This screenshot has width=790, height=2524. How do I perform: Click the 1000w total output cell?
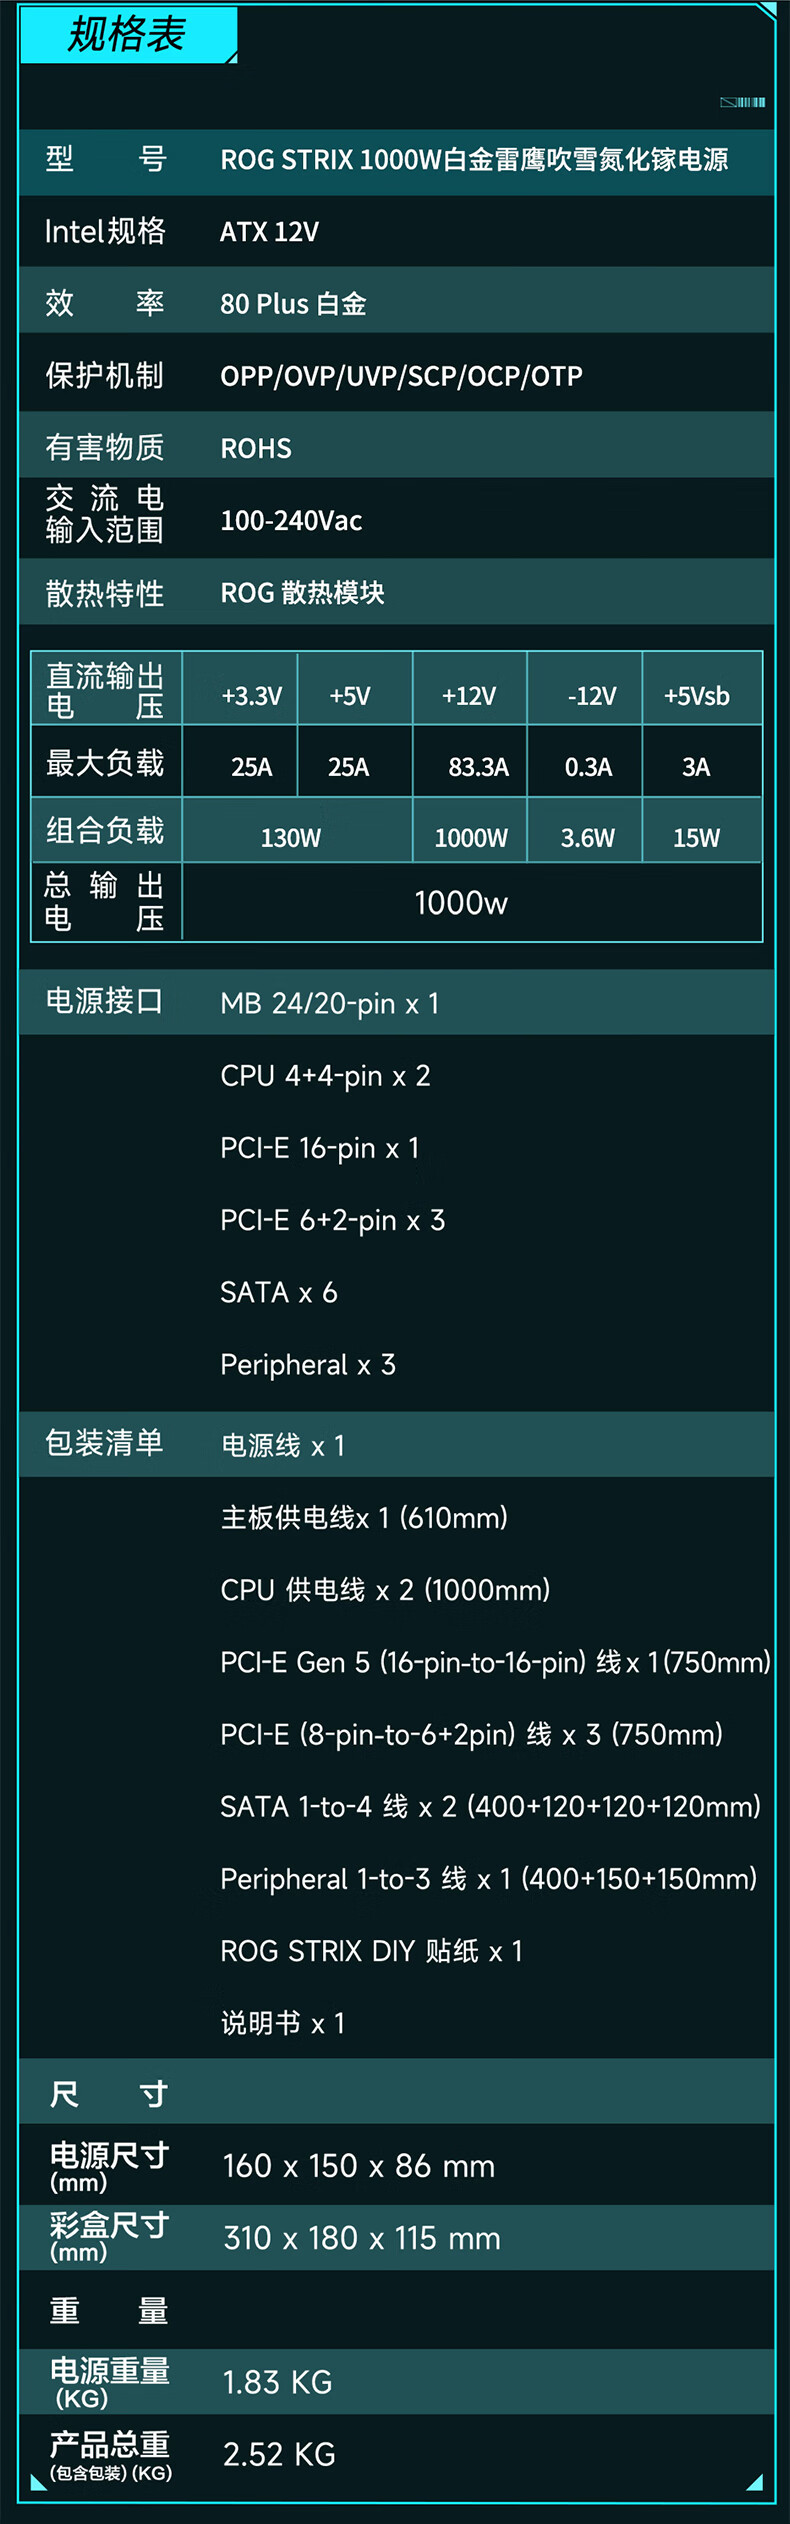click(x=461, y=903)
